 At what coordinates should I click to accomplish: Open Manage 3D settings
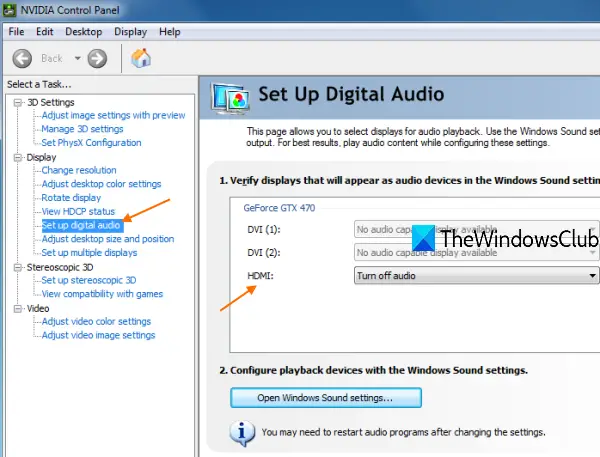tap(82, 129)
